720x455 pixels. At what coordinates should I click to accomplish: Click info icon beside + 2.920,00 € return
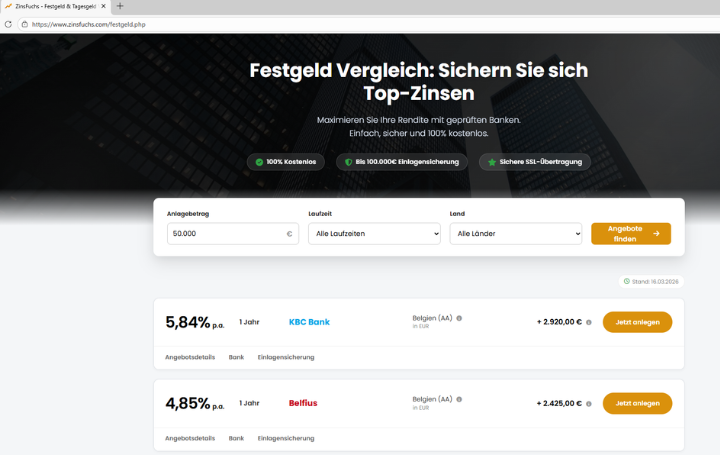(x=588, y=322)
